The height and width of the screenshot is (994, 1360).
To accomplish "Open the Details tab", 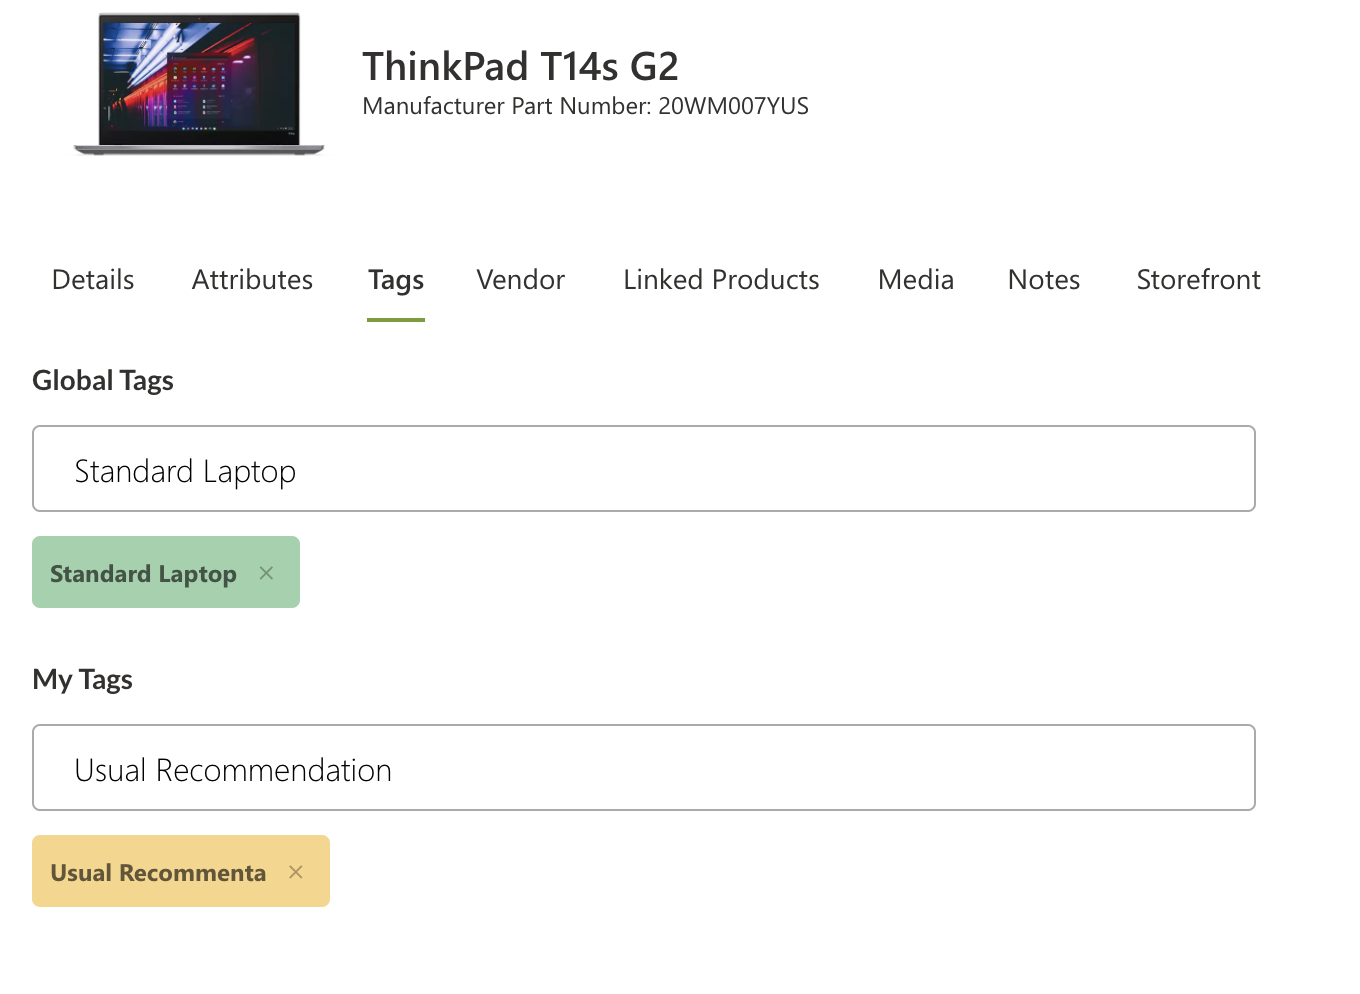I will [x=93, y=280].
